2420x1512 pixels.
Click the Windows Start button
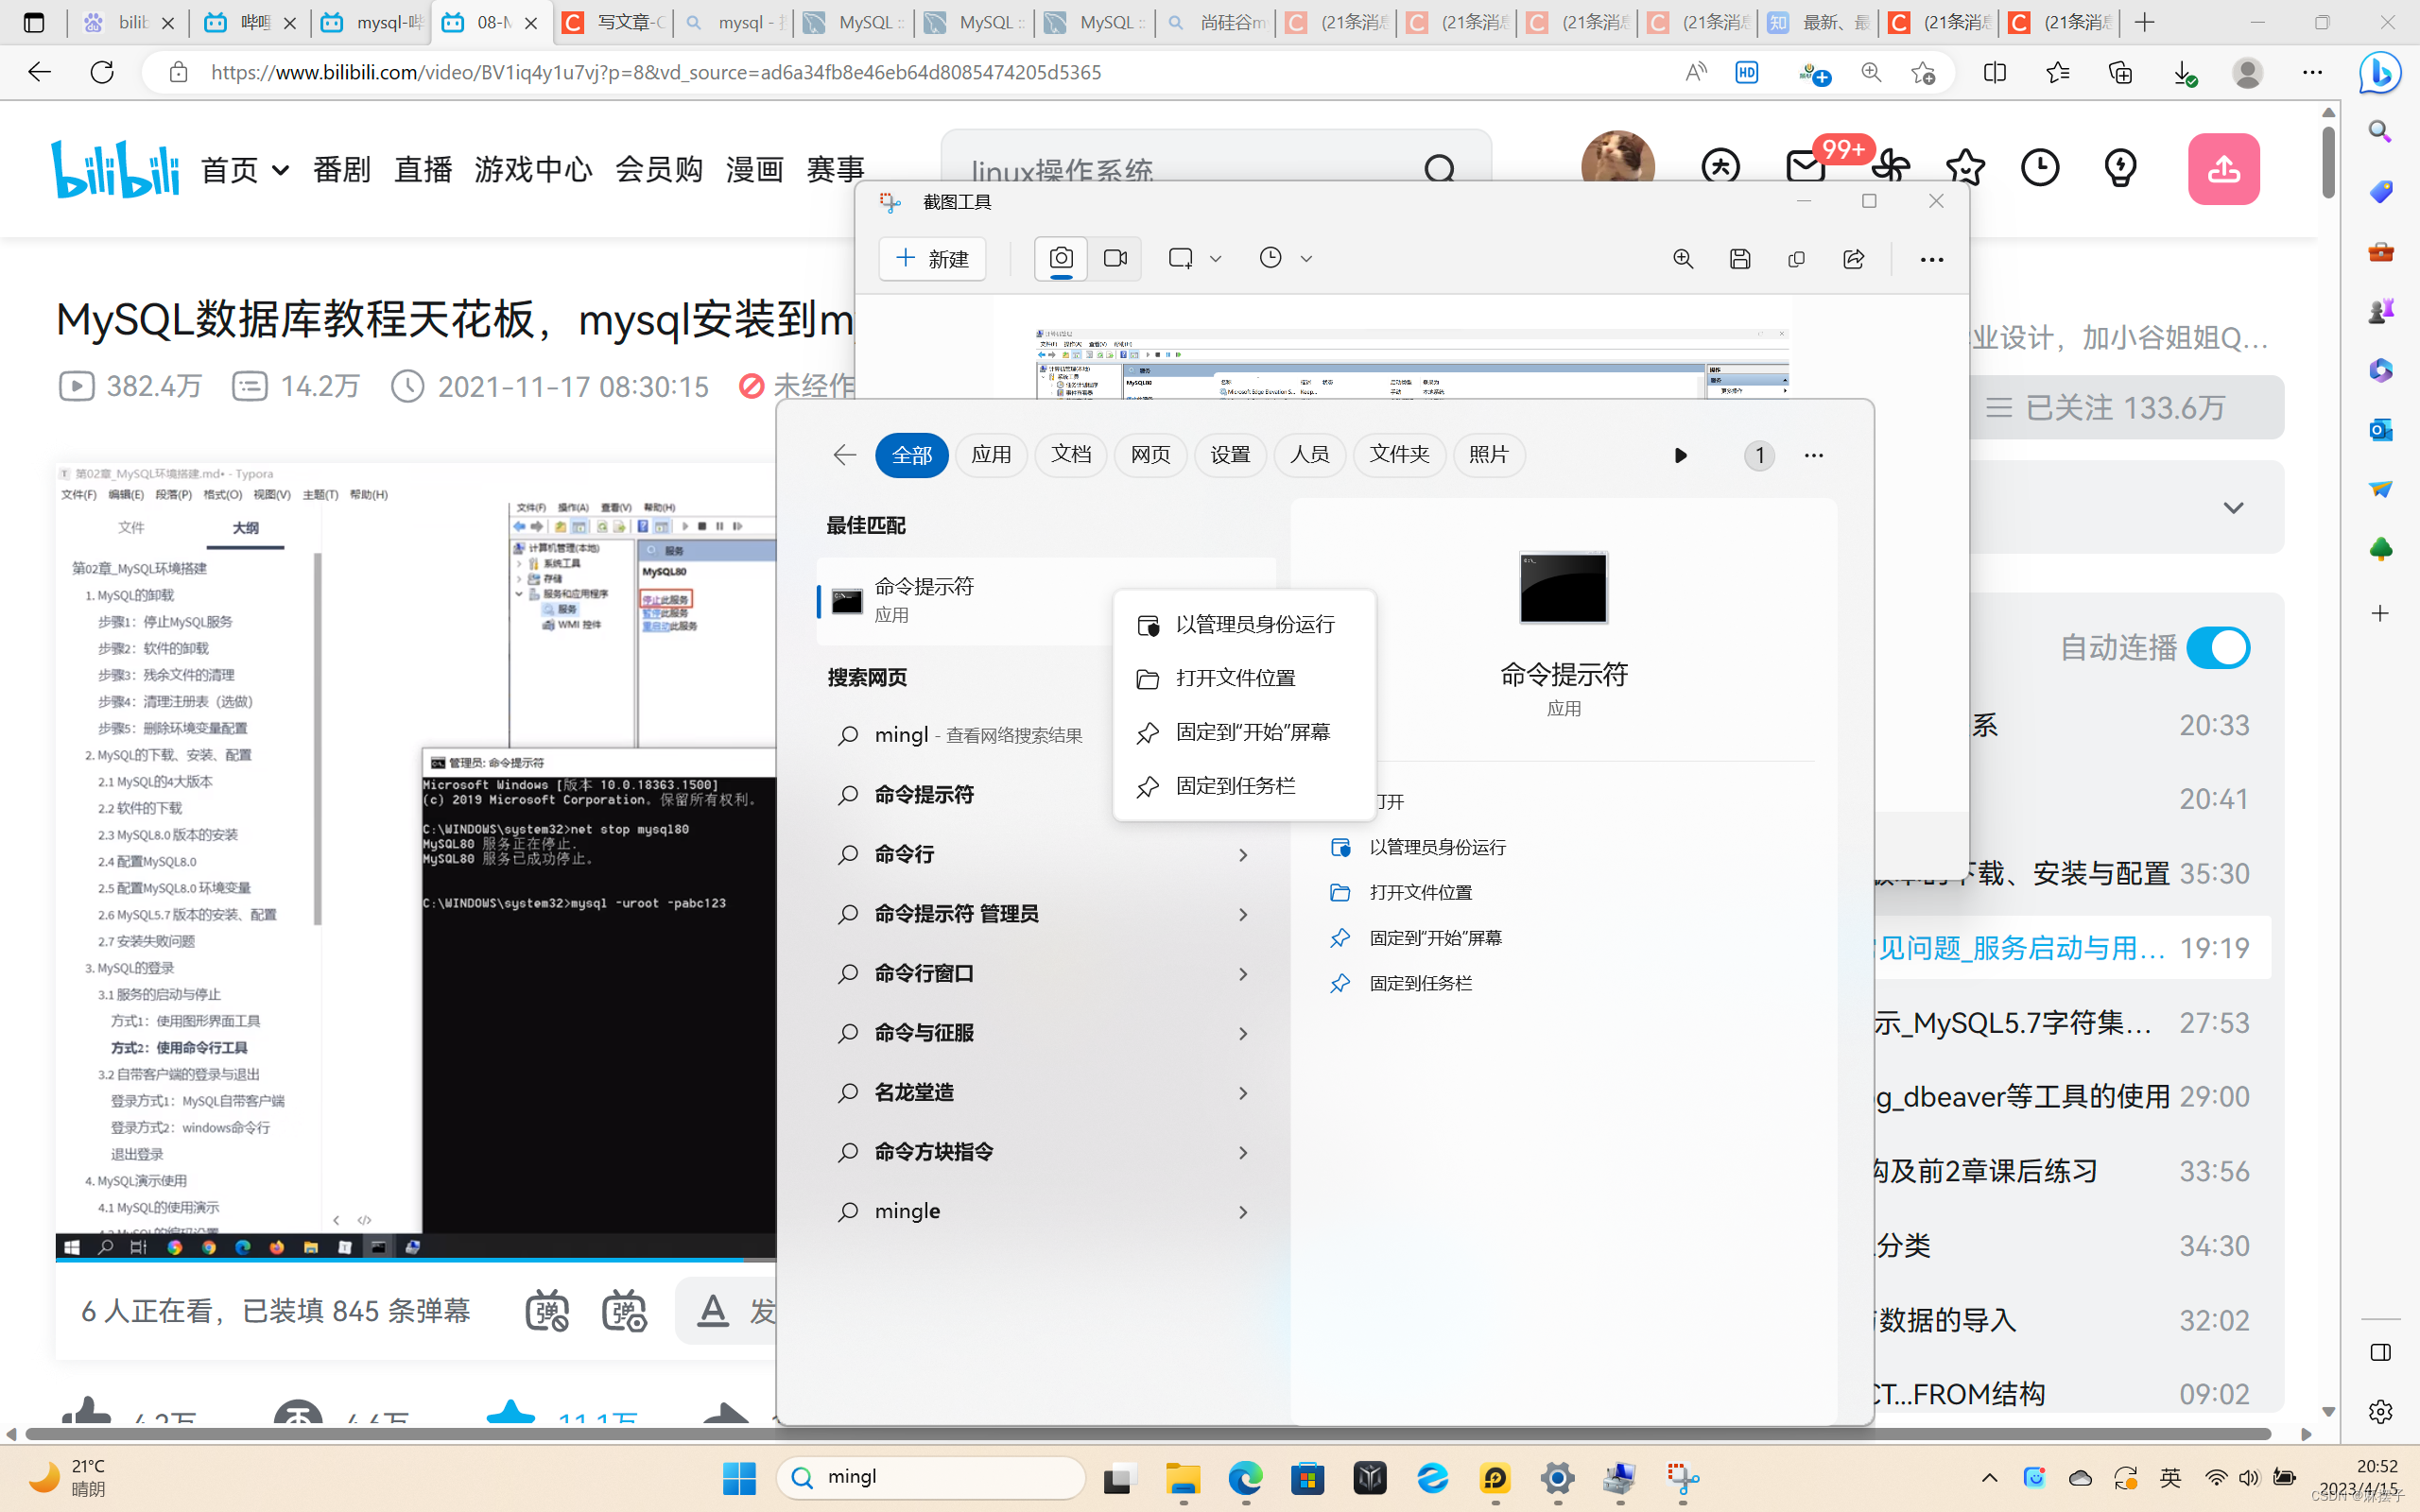739,1478
